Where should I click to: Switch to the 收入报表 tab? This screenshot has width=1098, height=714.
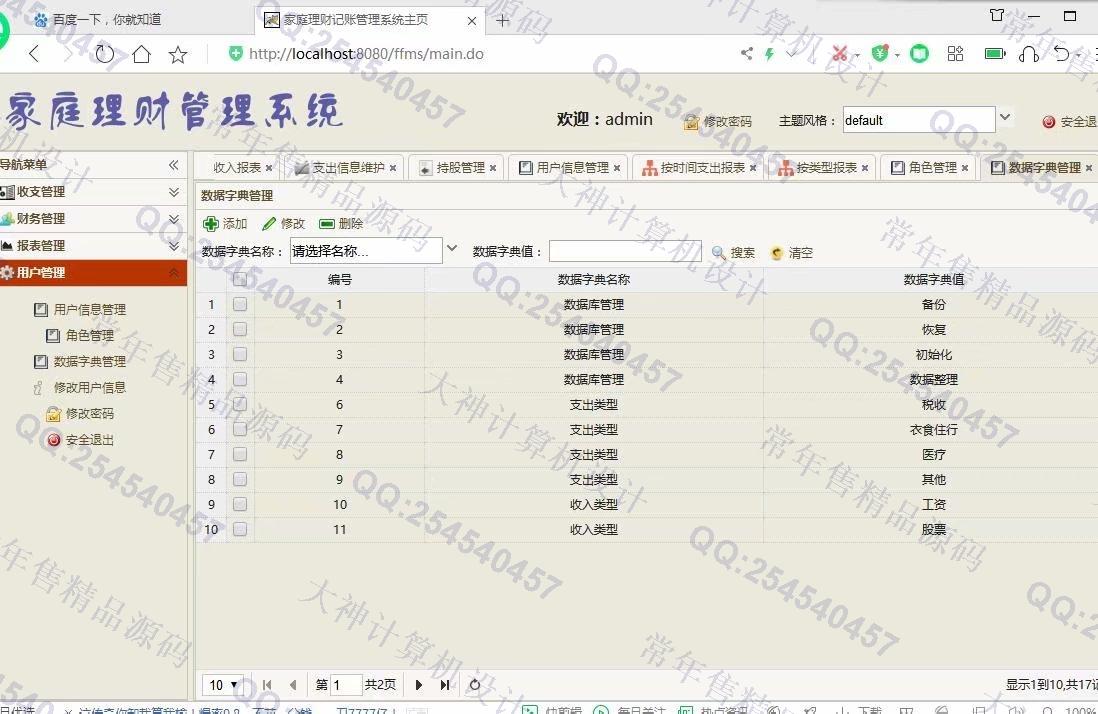(237, 168)
